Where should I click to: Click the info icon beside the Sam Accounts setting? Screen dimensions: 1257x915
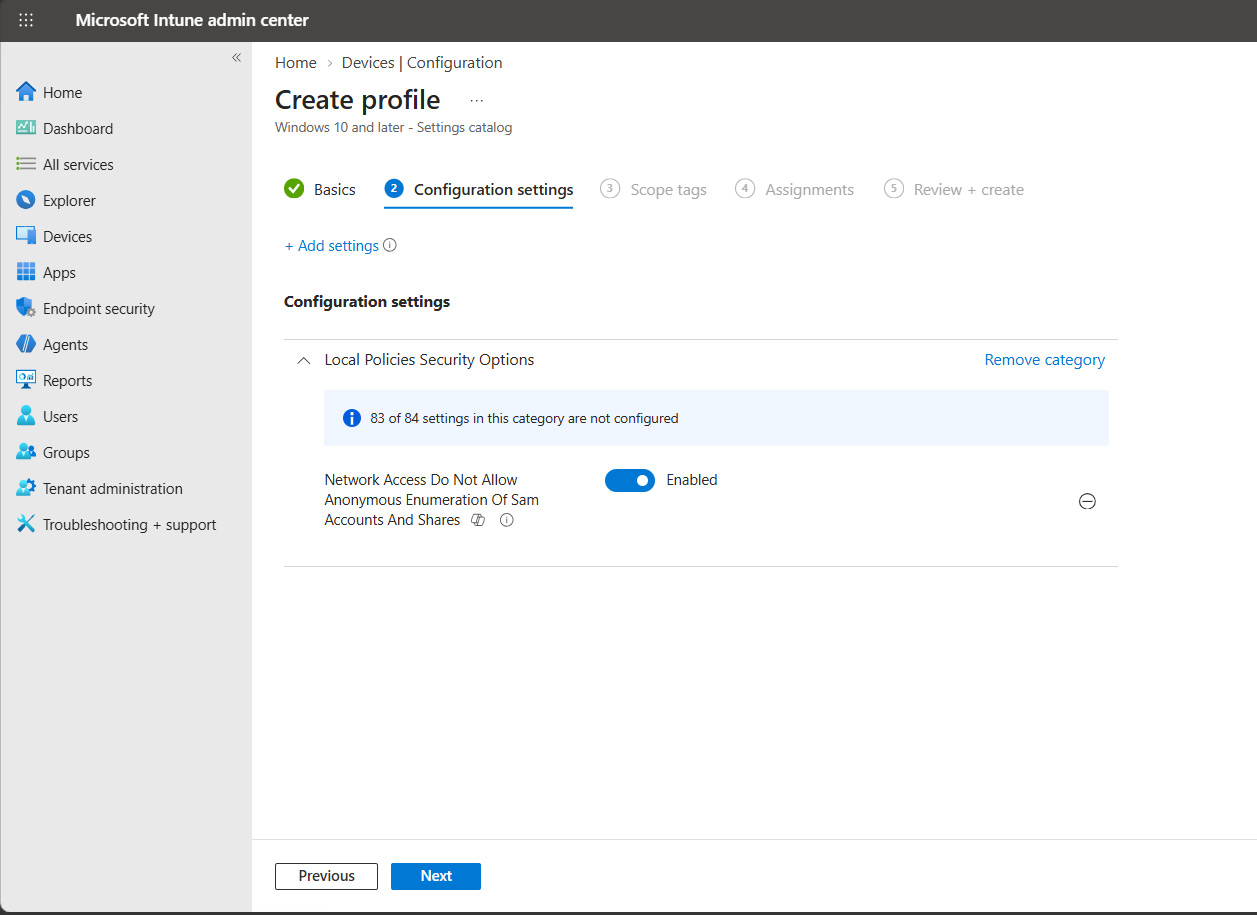pyautogui.click(x=507, y=520)
